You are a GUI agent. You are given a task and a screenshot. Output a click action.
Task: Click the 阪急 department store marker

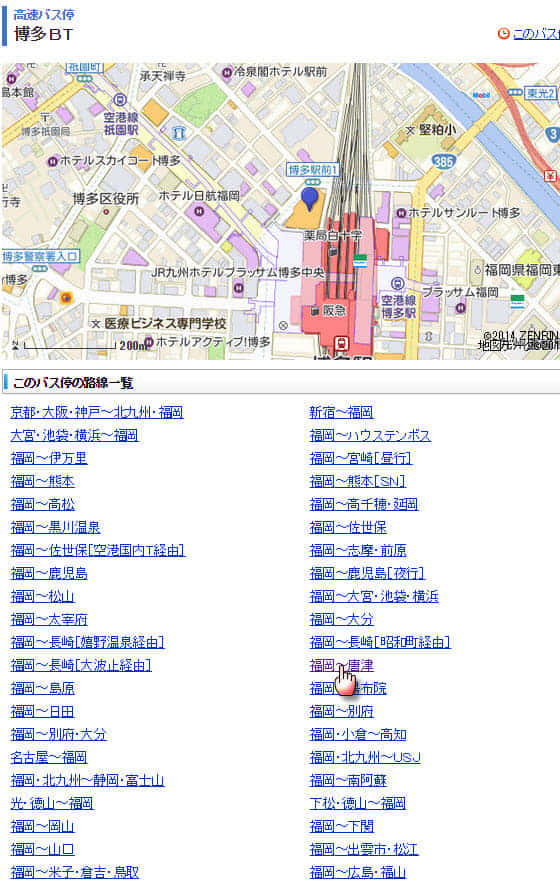315,311
